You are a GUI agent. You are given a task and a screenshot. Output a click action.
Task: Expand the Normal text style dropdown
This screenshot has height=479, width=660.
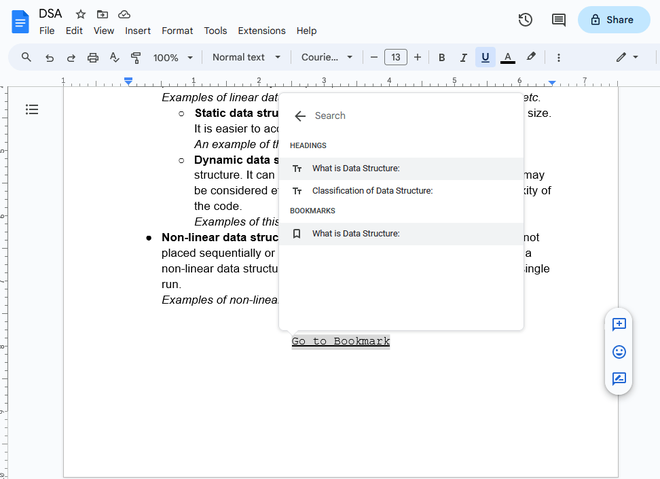[246, 58]
